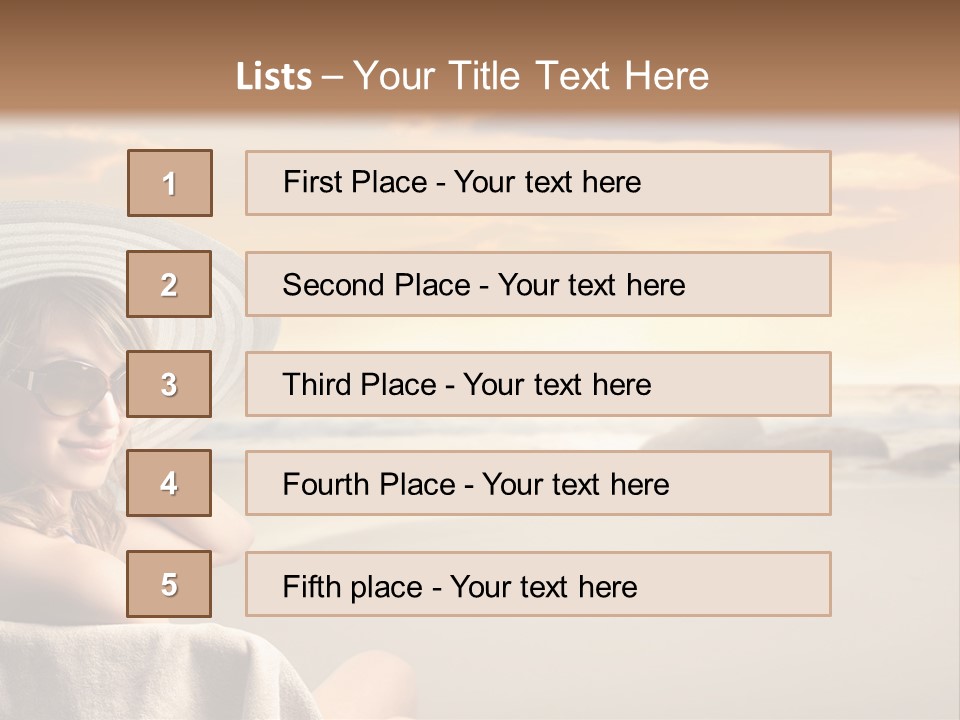
Task: Click the 'Second Place' words
Action: 377,285
